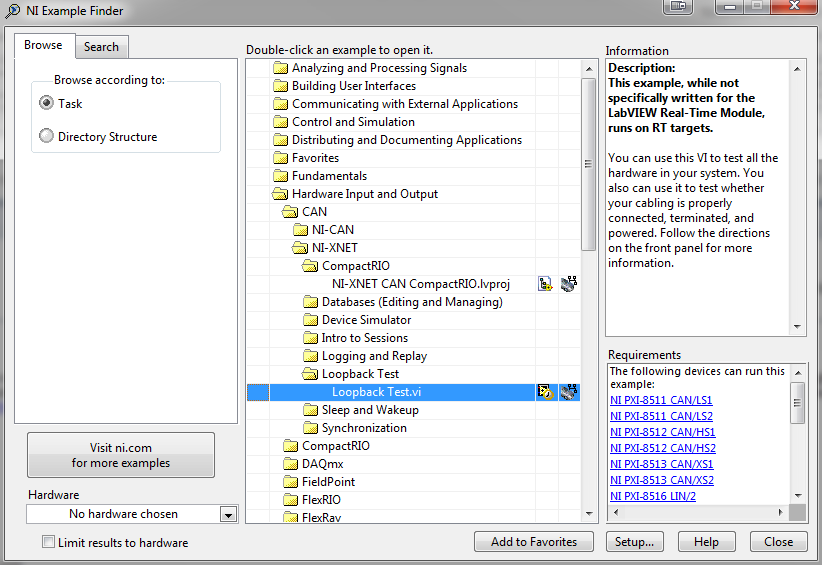This screenshot has width=822, height=565.
Task: Select NI-XNET CAN CompactRIO.lvproj entry
Action: 420,284
